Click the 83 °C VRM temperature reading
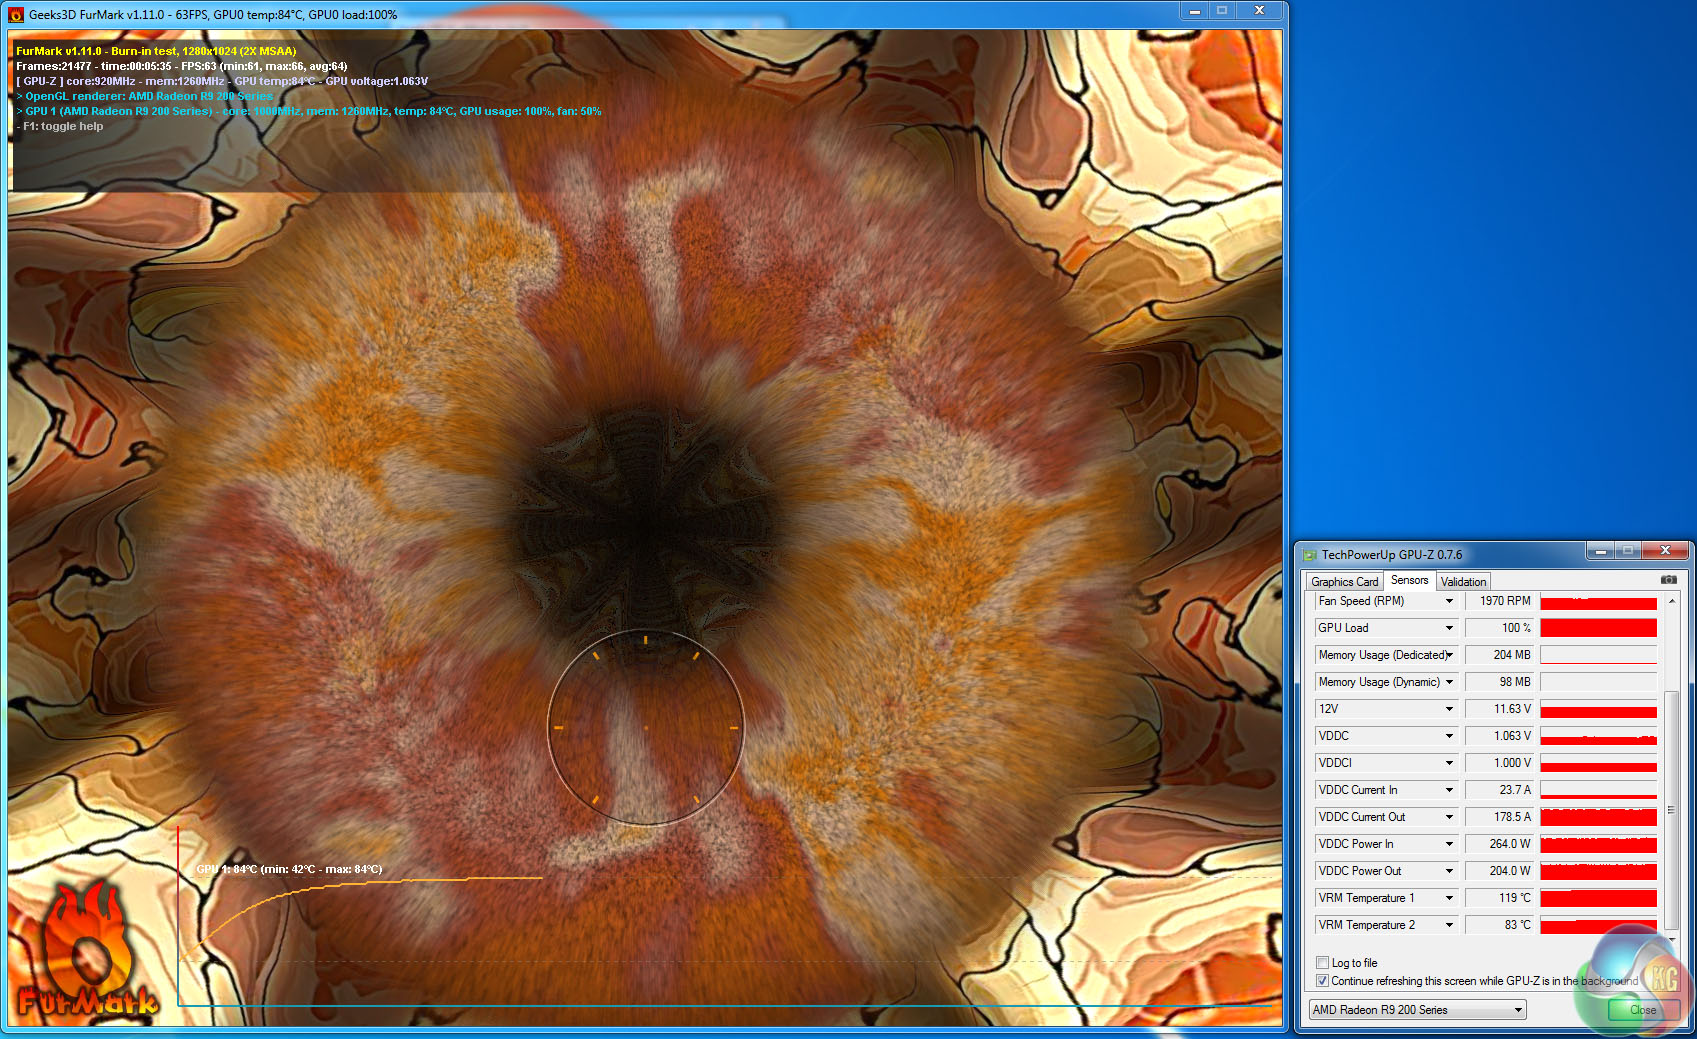The image size is (1697, 1039). click(1499, 925)
